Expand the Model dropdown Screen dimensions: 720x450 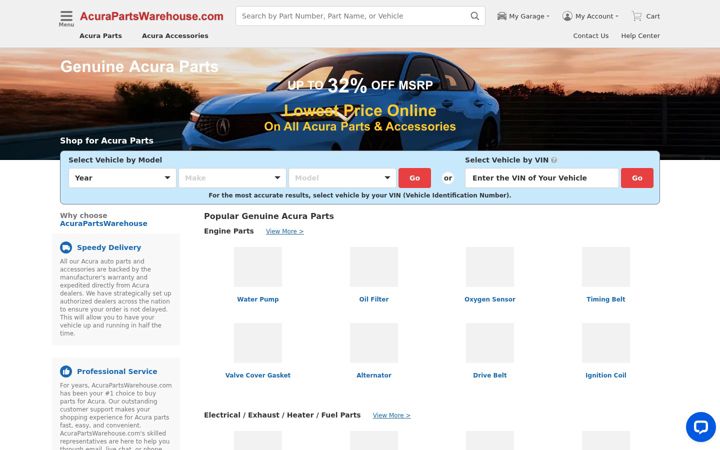[342, 178]
